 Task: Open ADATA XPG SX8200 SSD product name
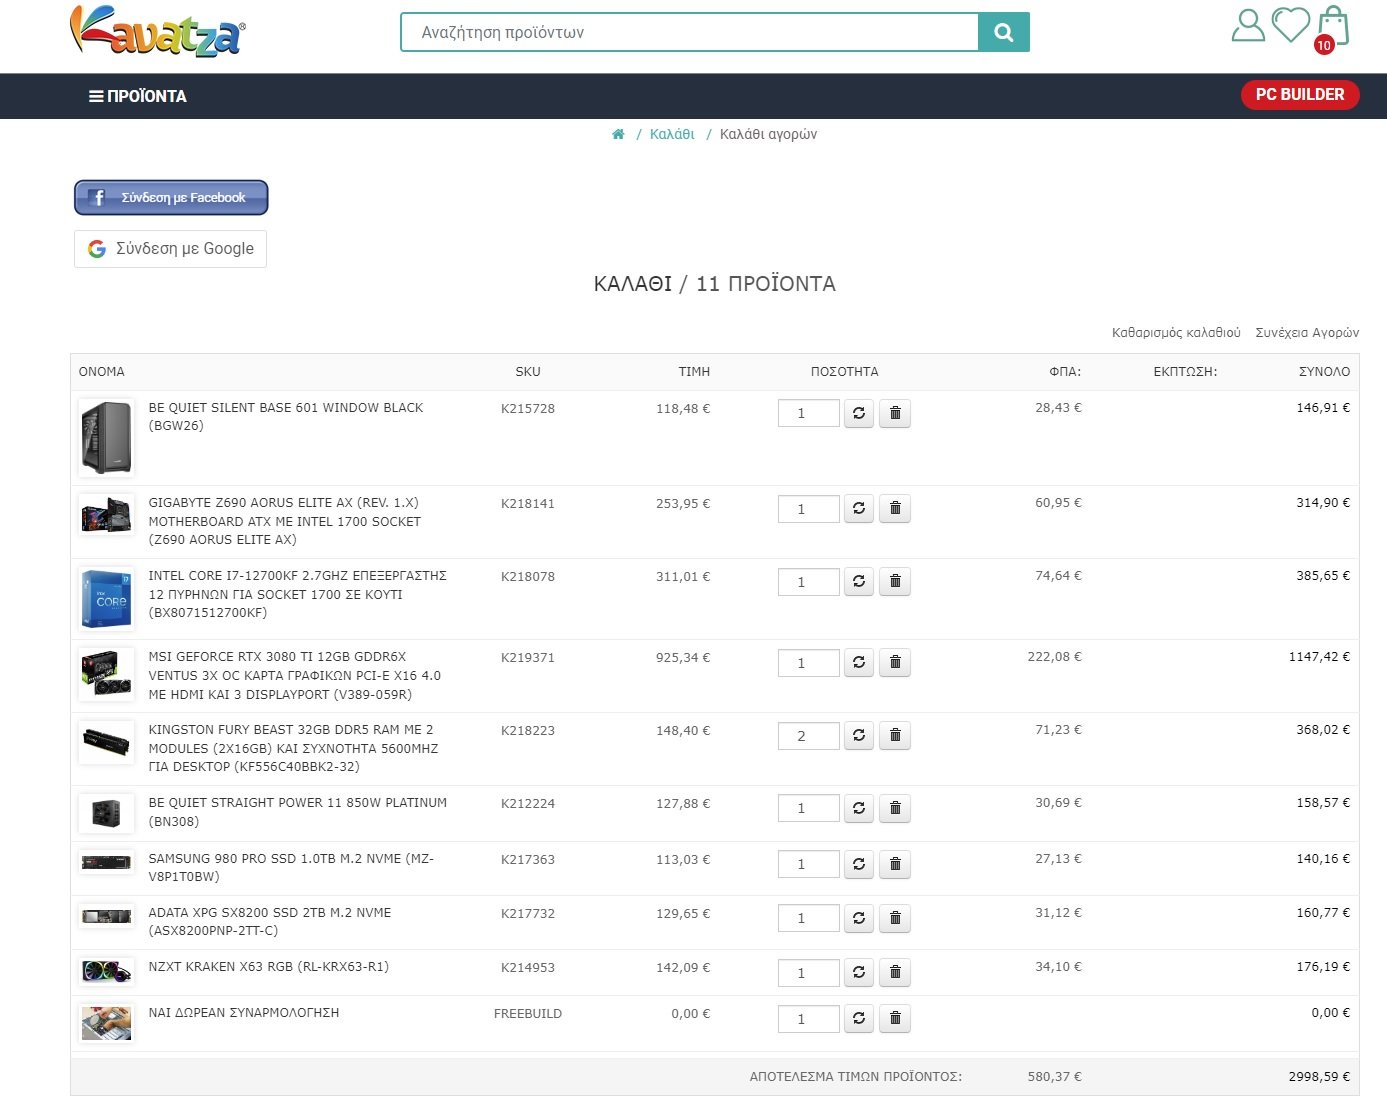pos(270,922)
